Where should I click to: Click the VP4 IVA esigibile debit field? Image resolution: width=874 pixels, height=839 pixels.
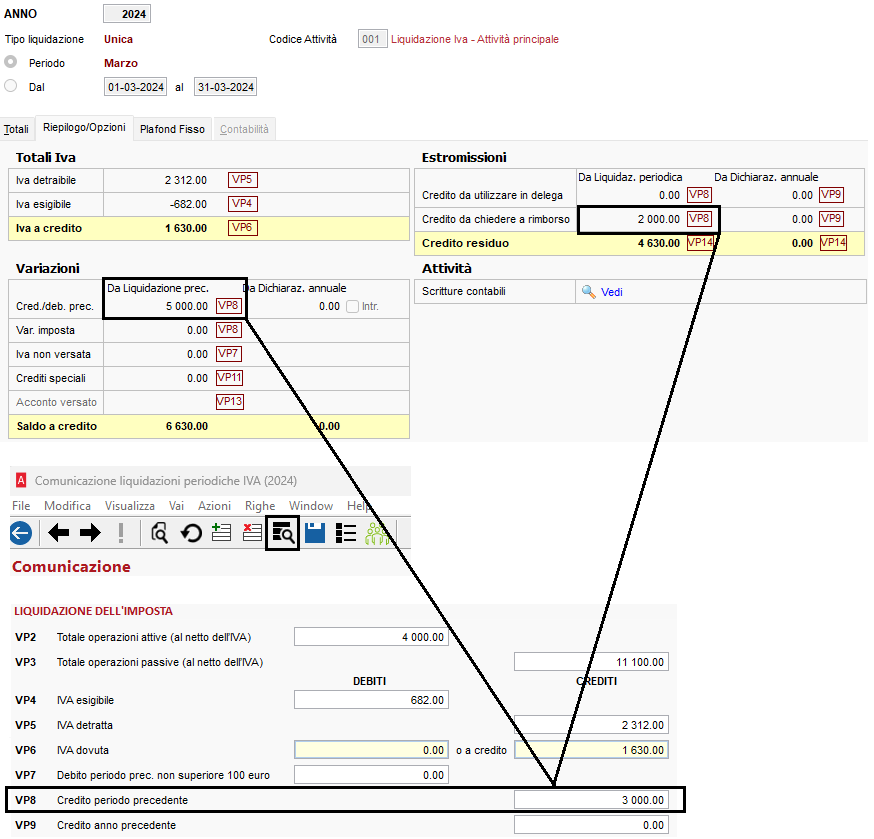tap(371, 700)
